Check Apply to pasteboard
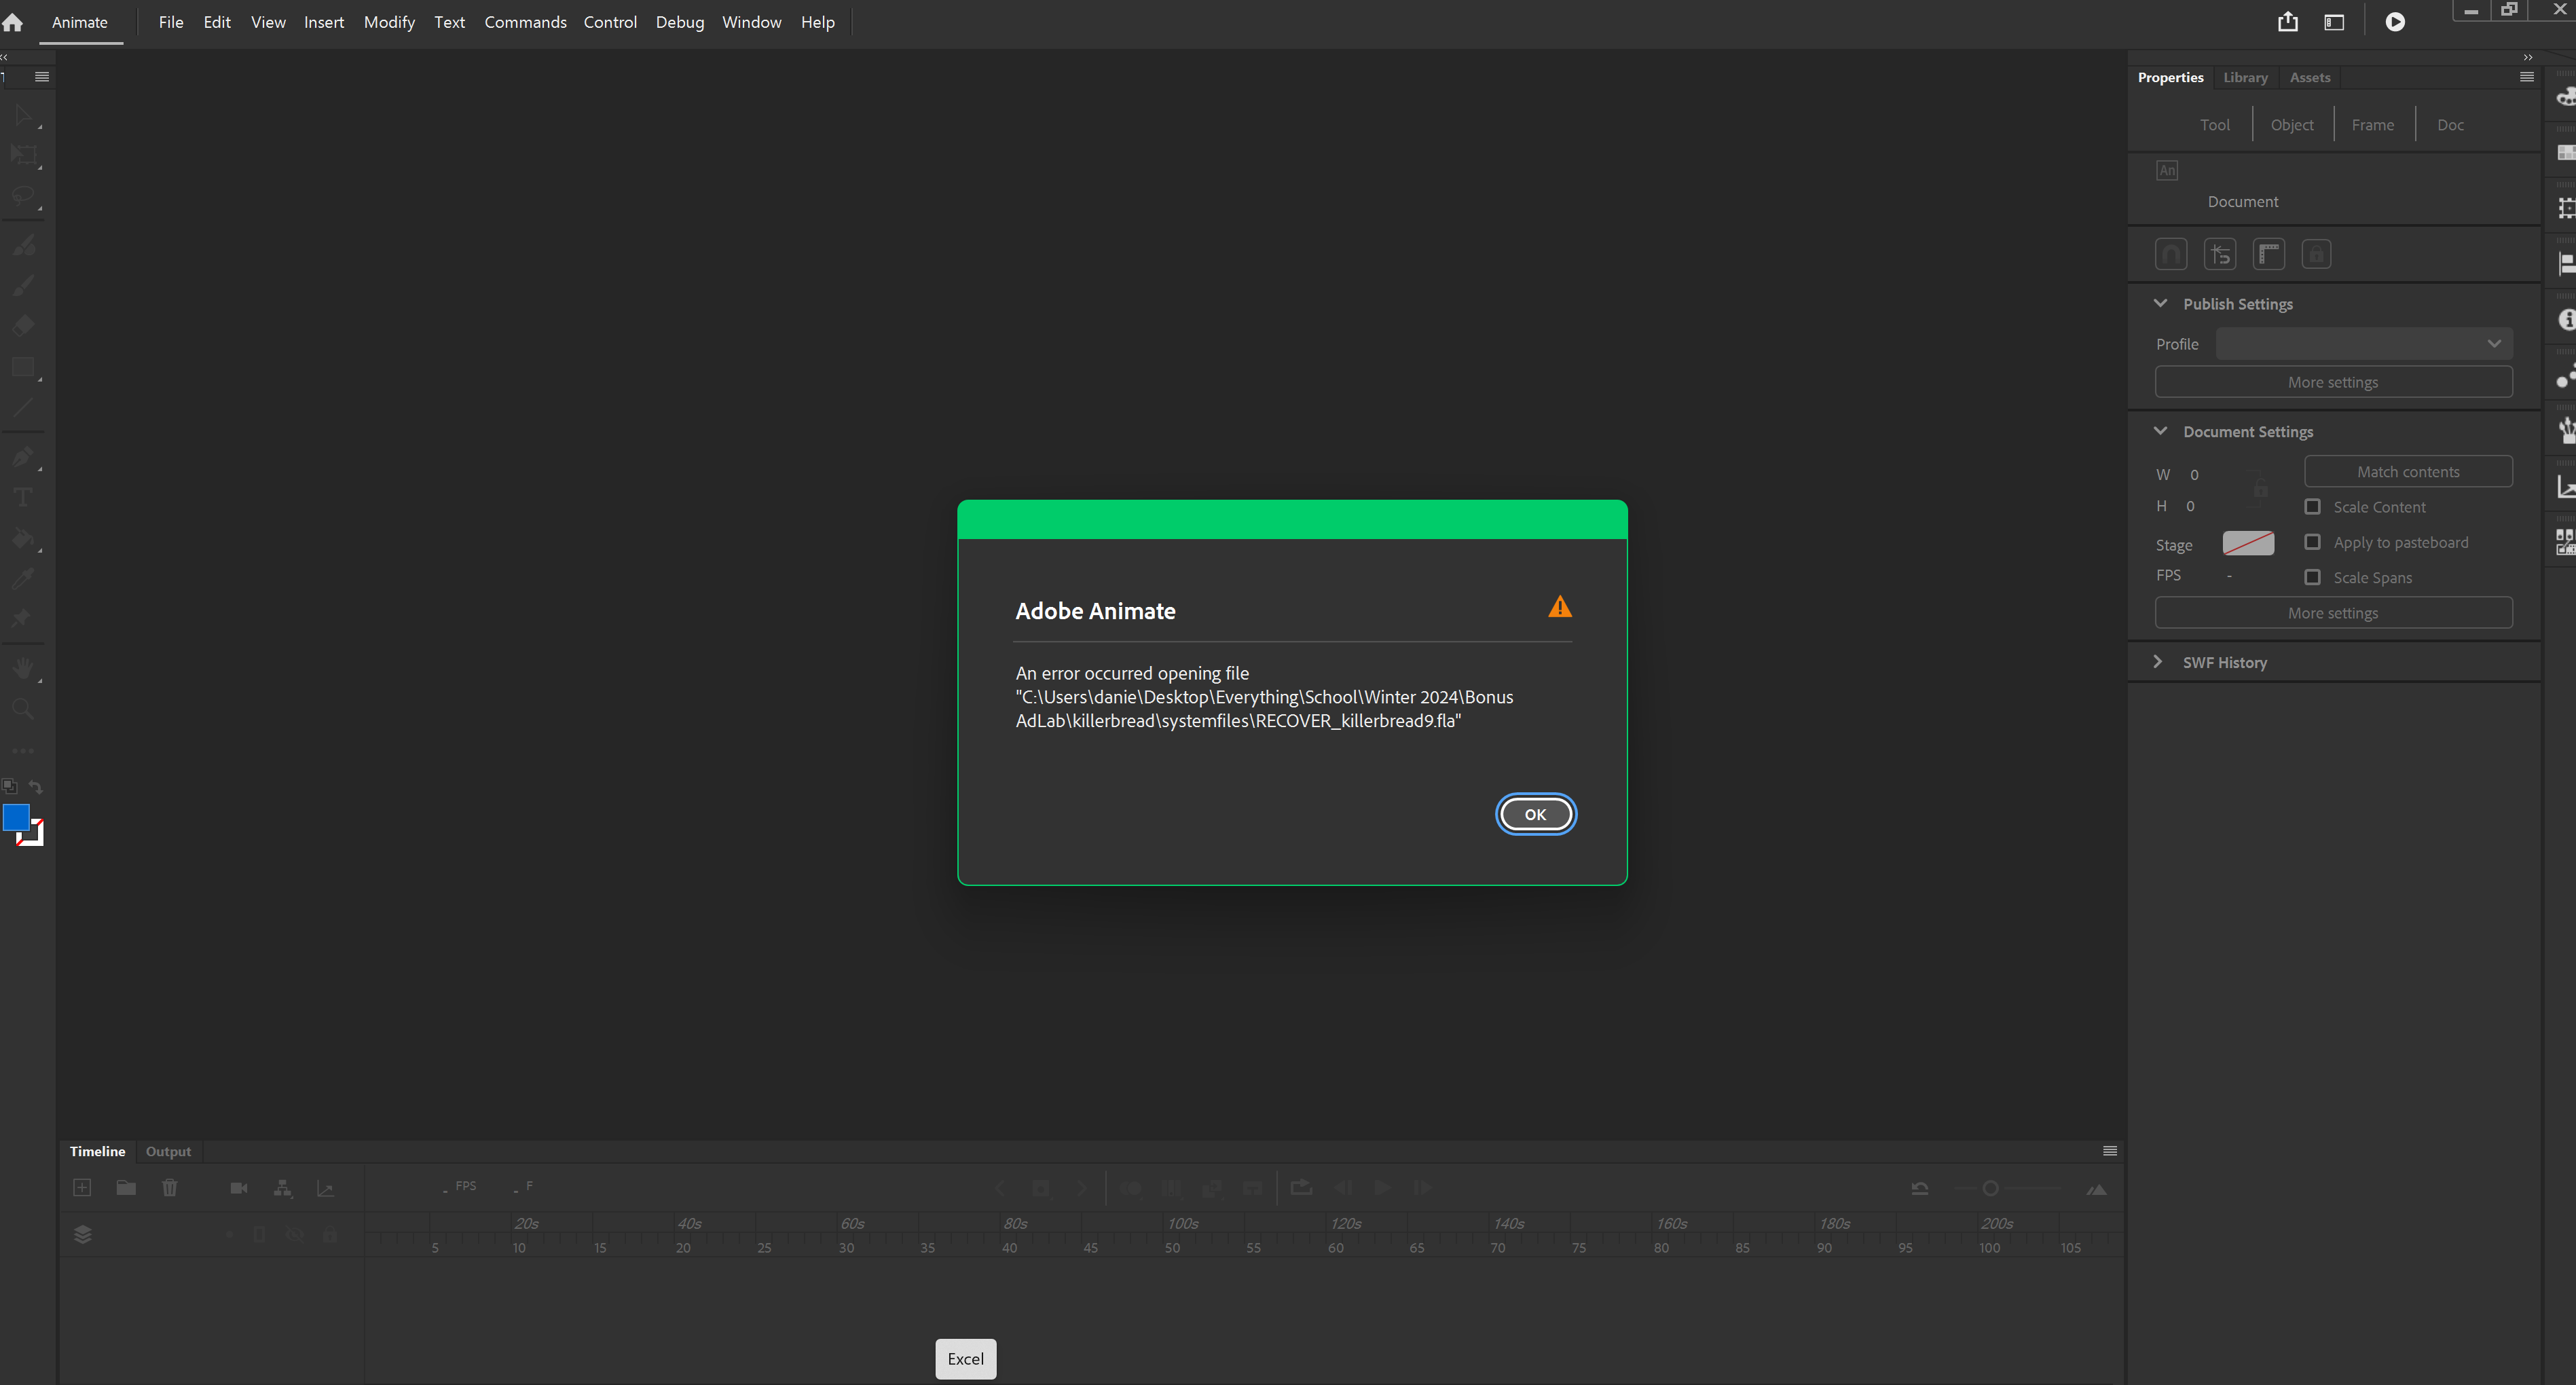The width and height of the screenshot is (2576, 1385). point(2312,542)
